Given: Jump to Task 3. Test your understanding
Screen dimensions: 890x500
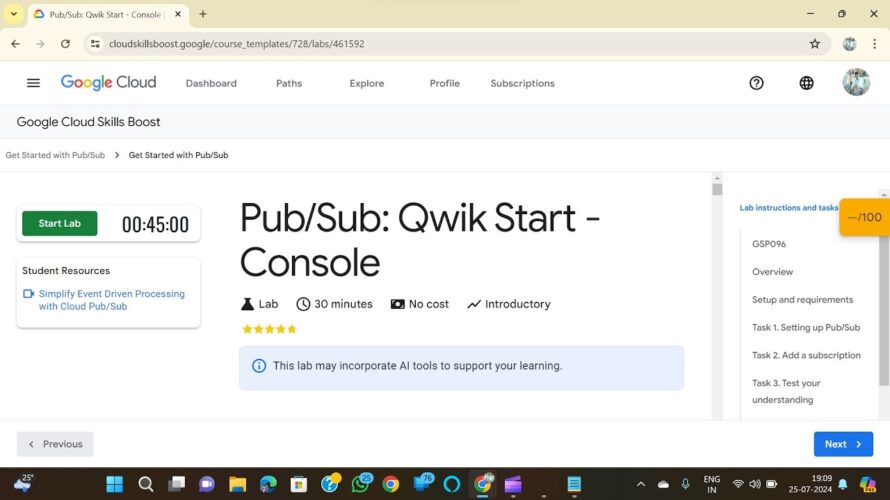Looking at the screenshot, I should [x=786, y=392].
